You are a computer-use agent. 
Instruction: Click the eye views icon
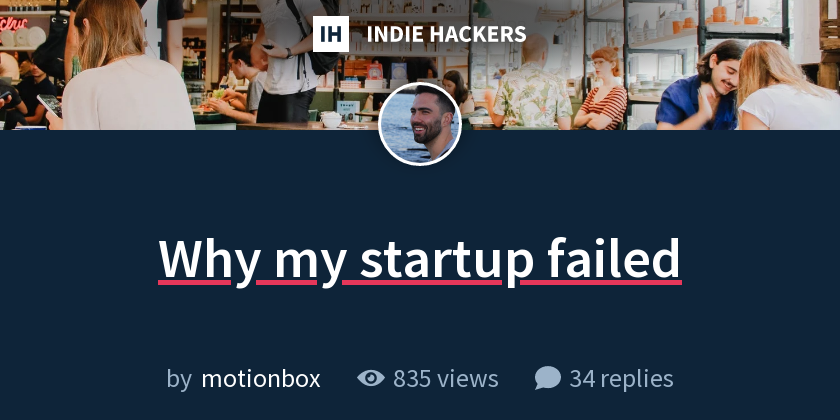click(371, 378)
